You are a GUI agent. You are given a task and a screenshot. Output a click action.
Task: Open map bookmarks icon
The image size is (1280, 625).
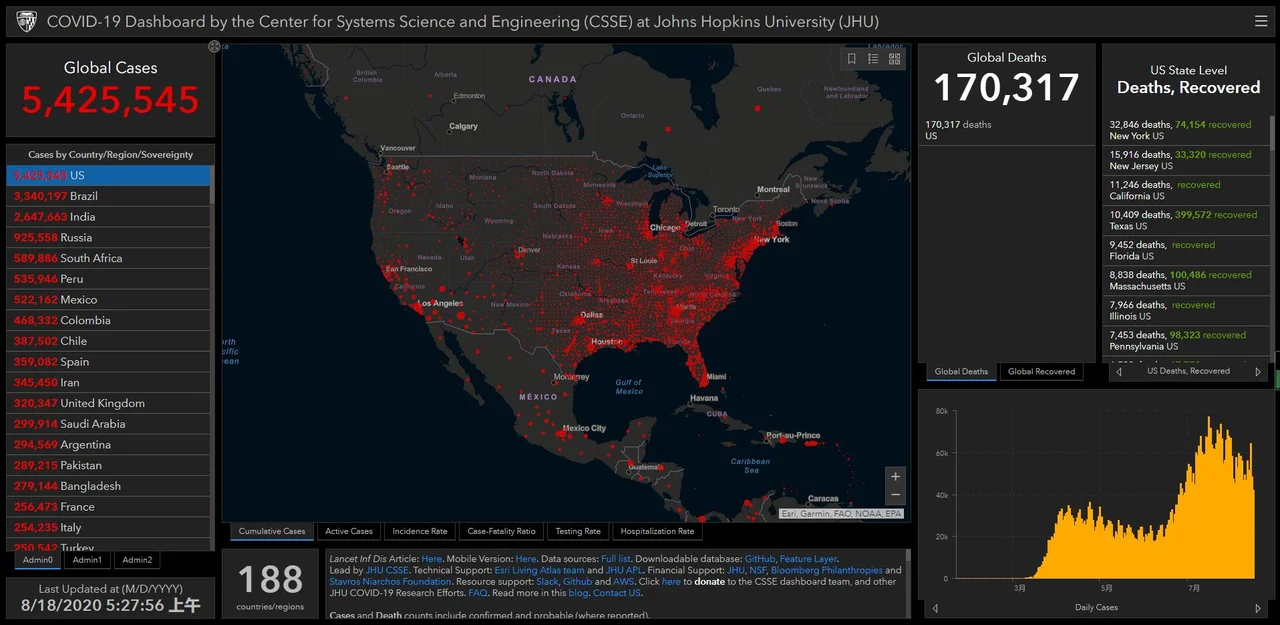852,59
